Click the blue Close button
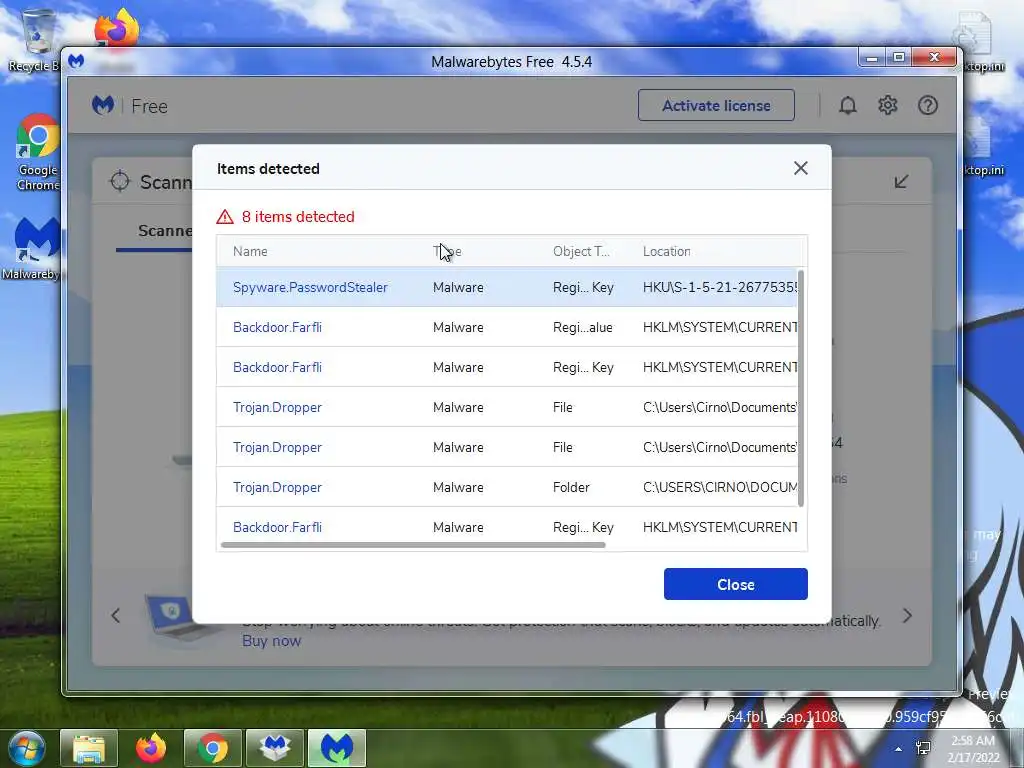This screenshot has width=1024, height=768. [x=735, y=584]
